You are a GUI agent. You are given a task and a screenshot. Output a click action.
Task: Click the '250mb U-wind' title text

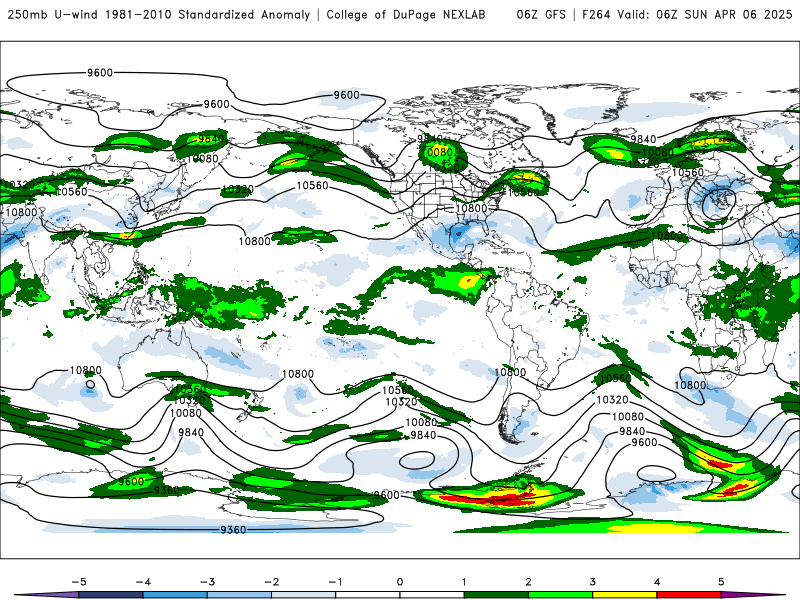(x=53, y=14)
